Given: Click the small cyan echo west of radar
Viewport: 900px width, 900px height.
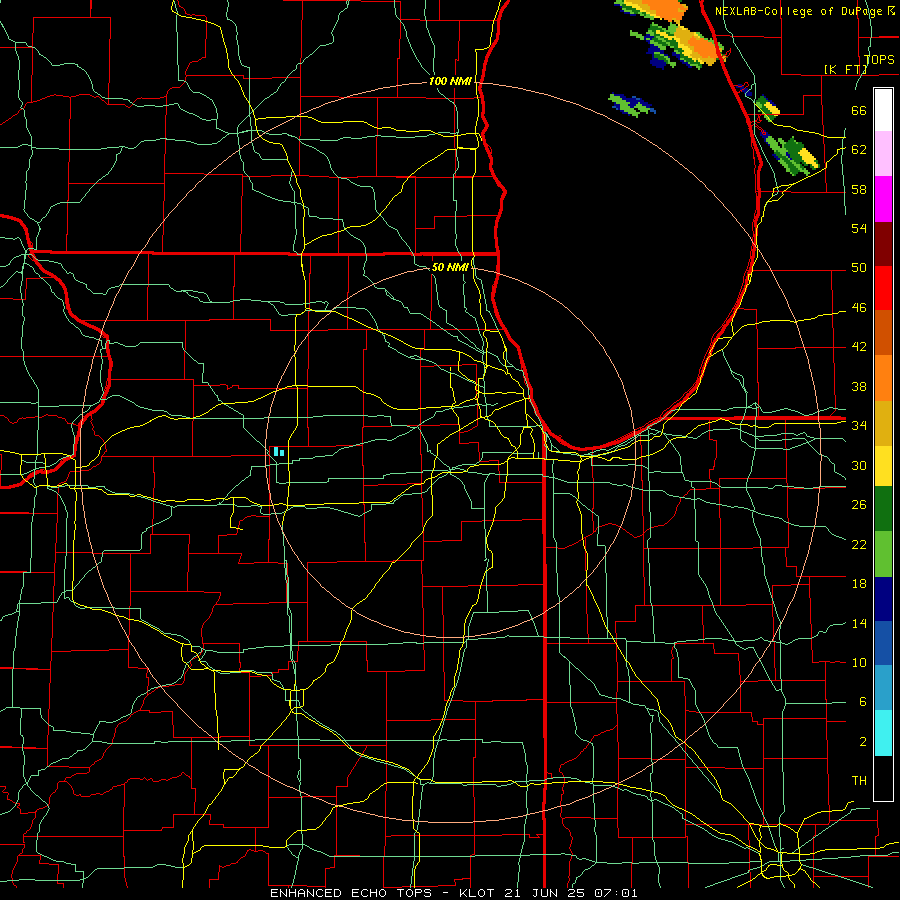Looking at the screenshot, I should (x=278, y=452).
